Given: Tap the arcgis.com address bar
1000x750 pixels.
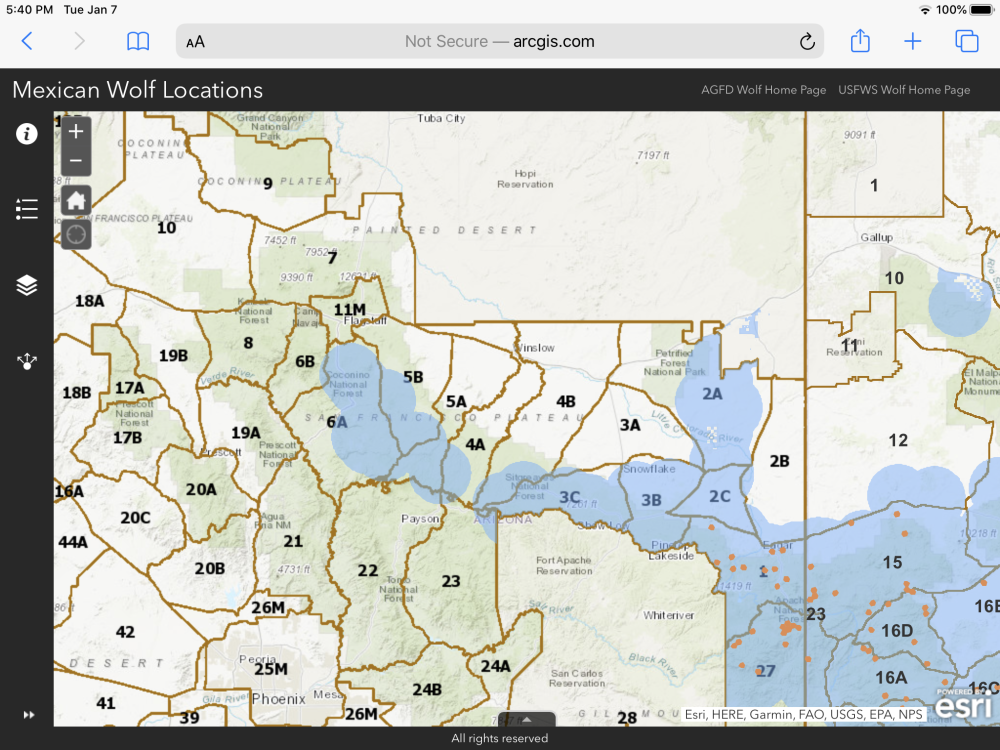Looking at the screenshot, I should point(500,41).
